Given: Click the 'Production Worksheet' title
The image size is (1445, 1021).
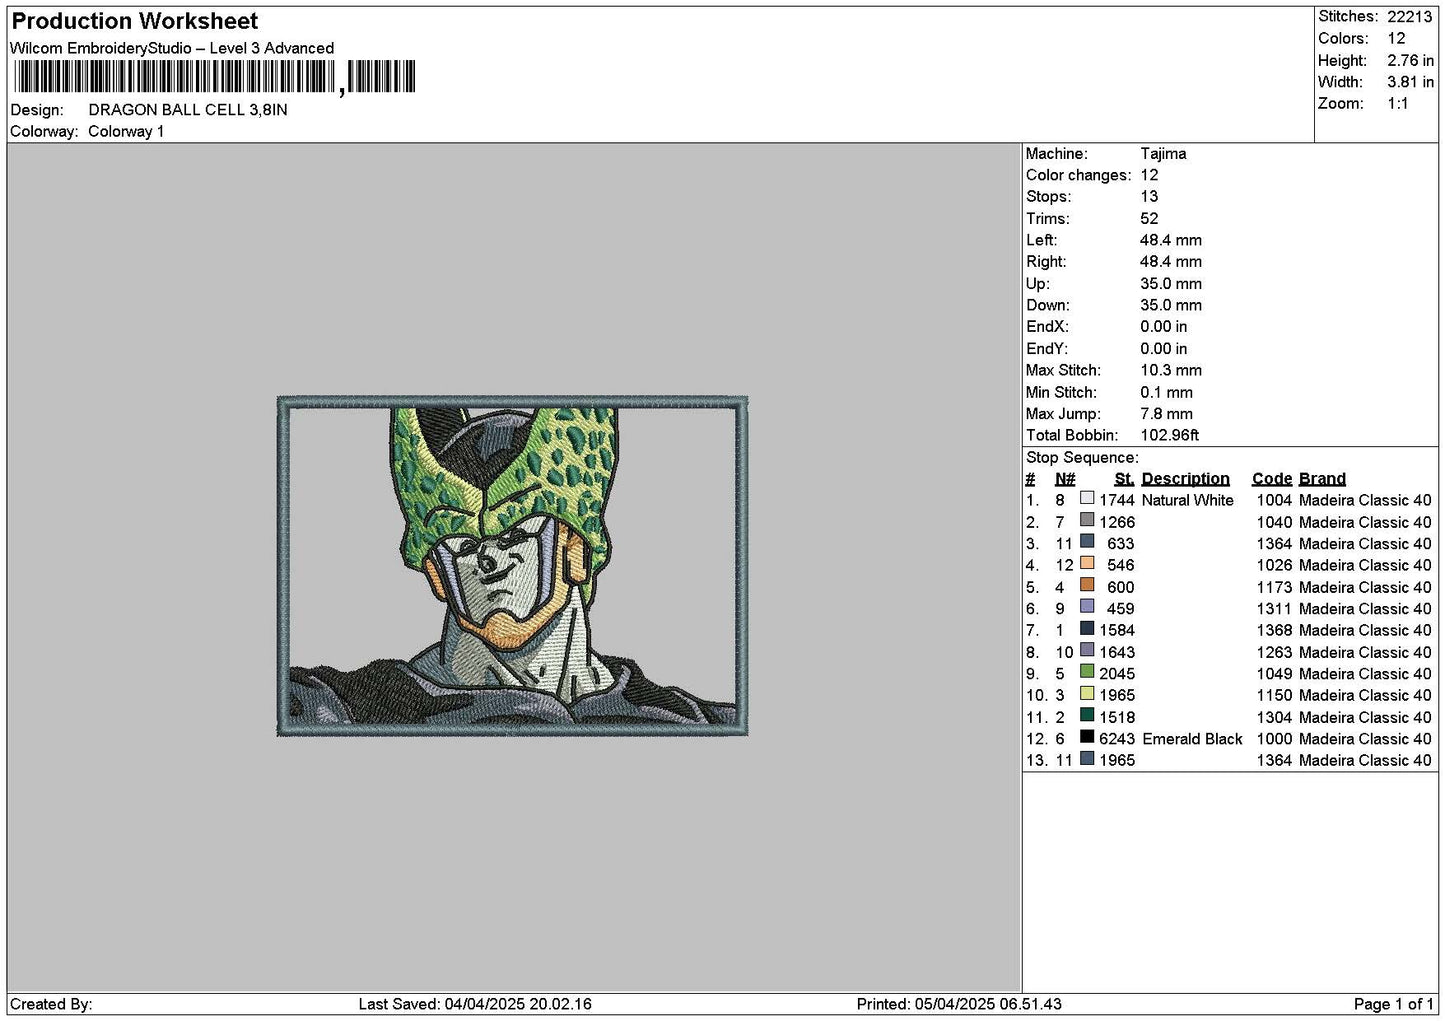Looking at the screenshot, I should (x=134, y=21).
